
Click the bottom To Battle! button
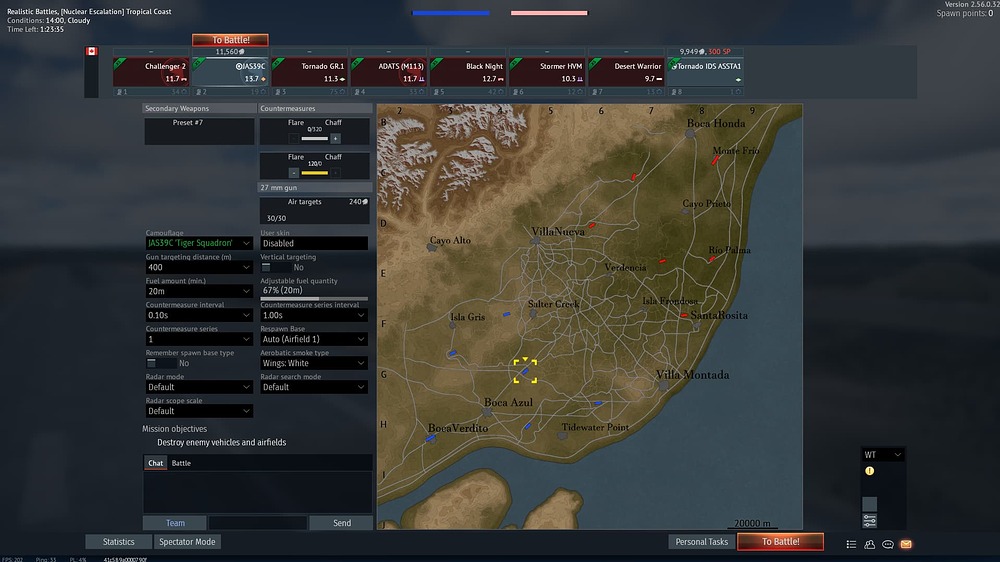780,542
